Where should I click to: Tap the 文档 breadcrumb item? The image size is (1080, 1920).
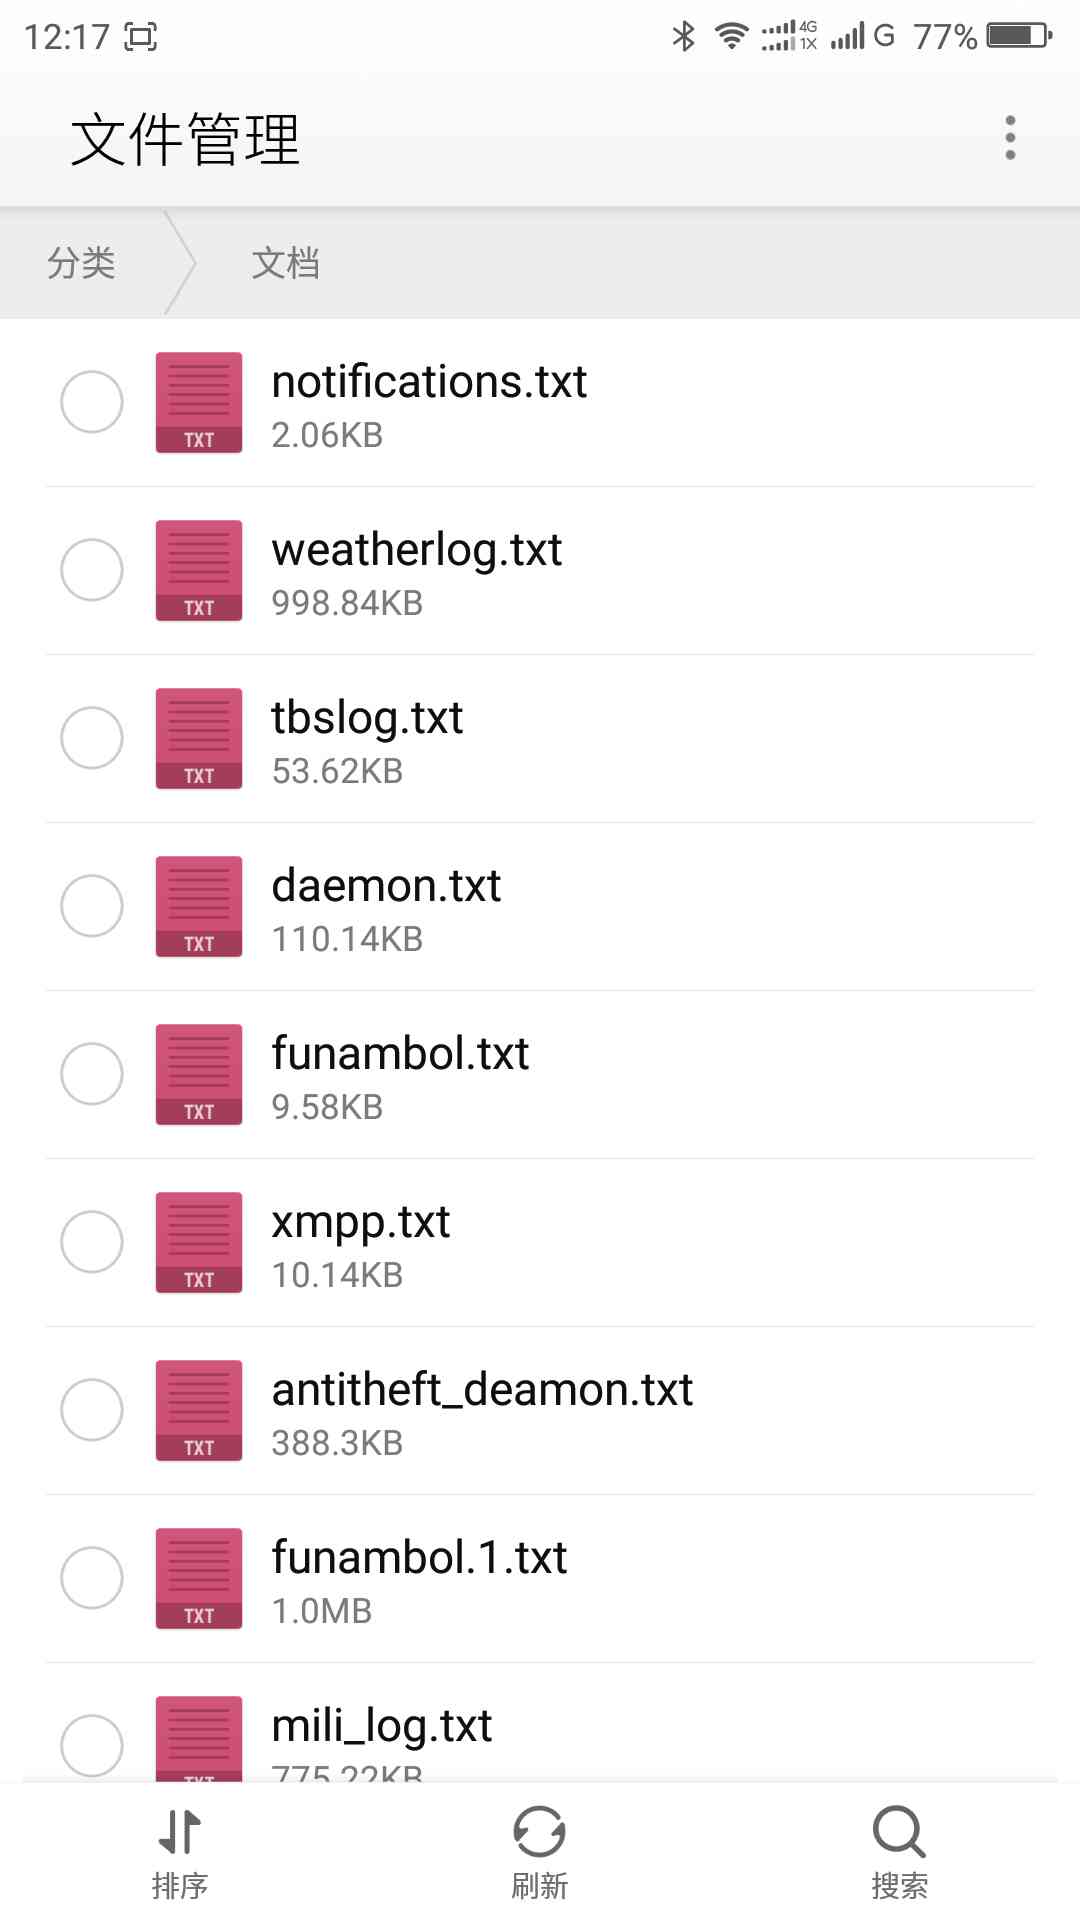coord(286,264)
